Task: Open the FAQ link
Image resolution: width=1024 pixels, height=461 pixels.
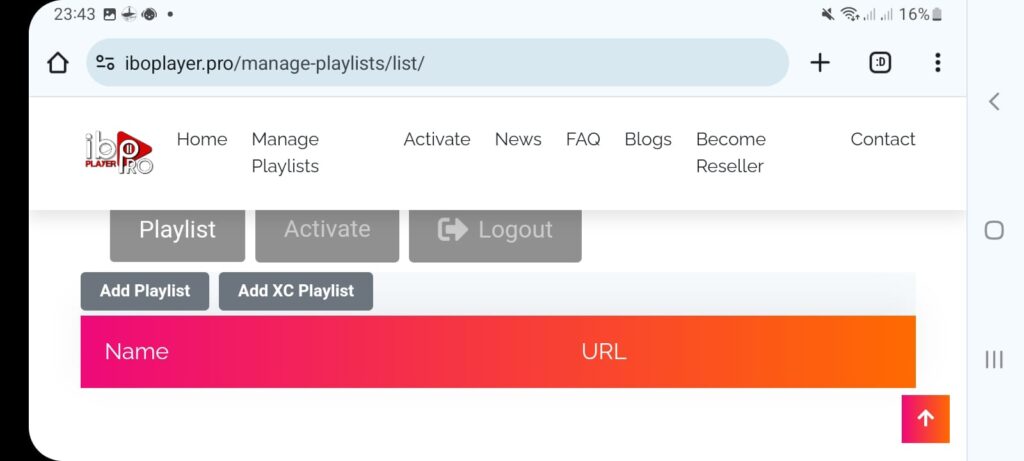Action: coord(583,140)
